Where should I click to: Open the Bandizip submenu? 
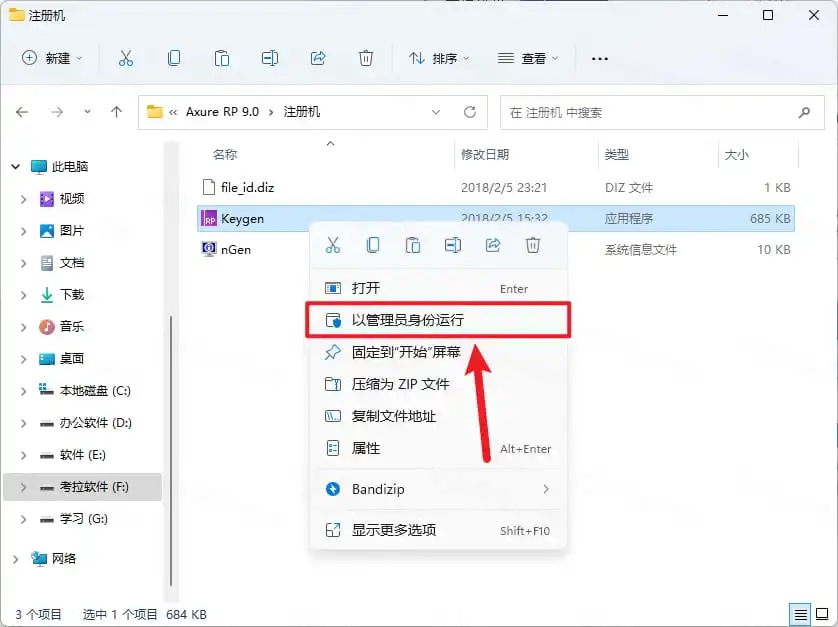coord(438,489)
